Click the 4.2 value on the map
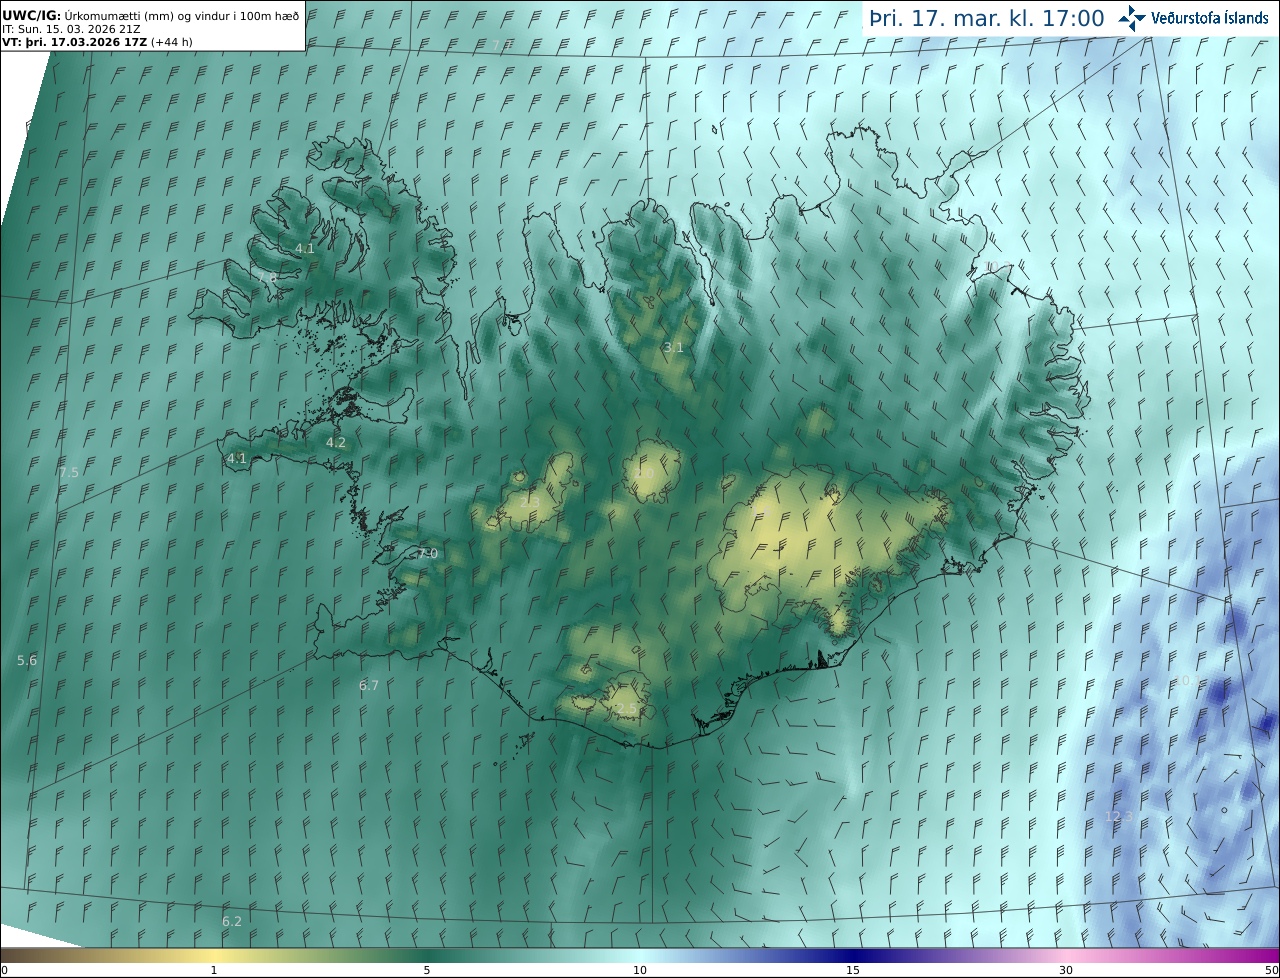The image size is (1280, 978). (336, 442)
